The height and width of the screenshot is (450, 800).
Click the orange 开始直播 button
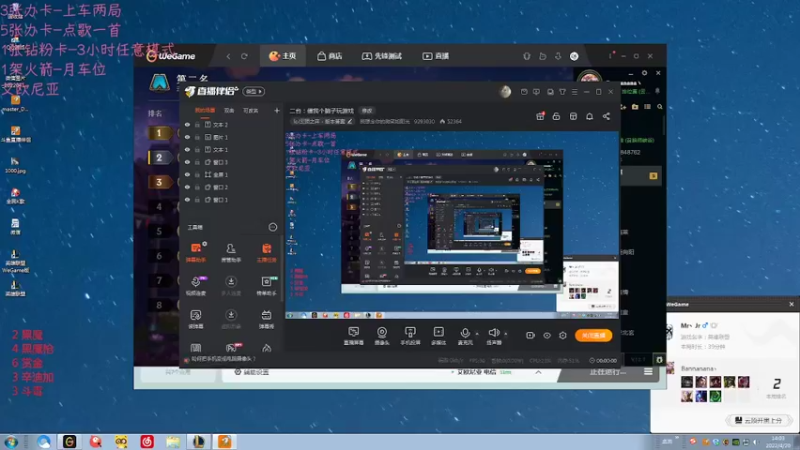[593, 335]
